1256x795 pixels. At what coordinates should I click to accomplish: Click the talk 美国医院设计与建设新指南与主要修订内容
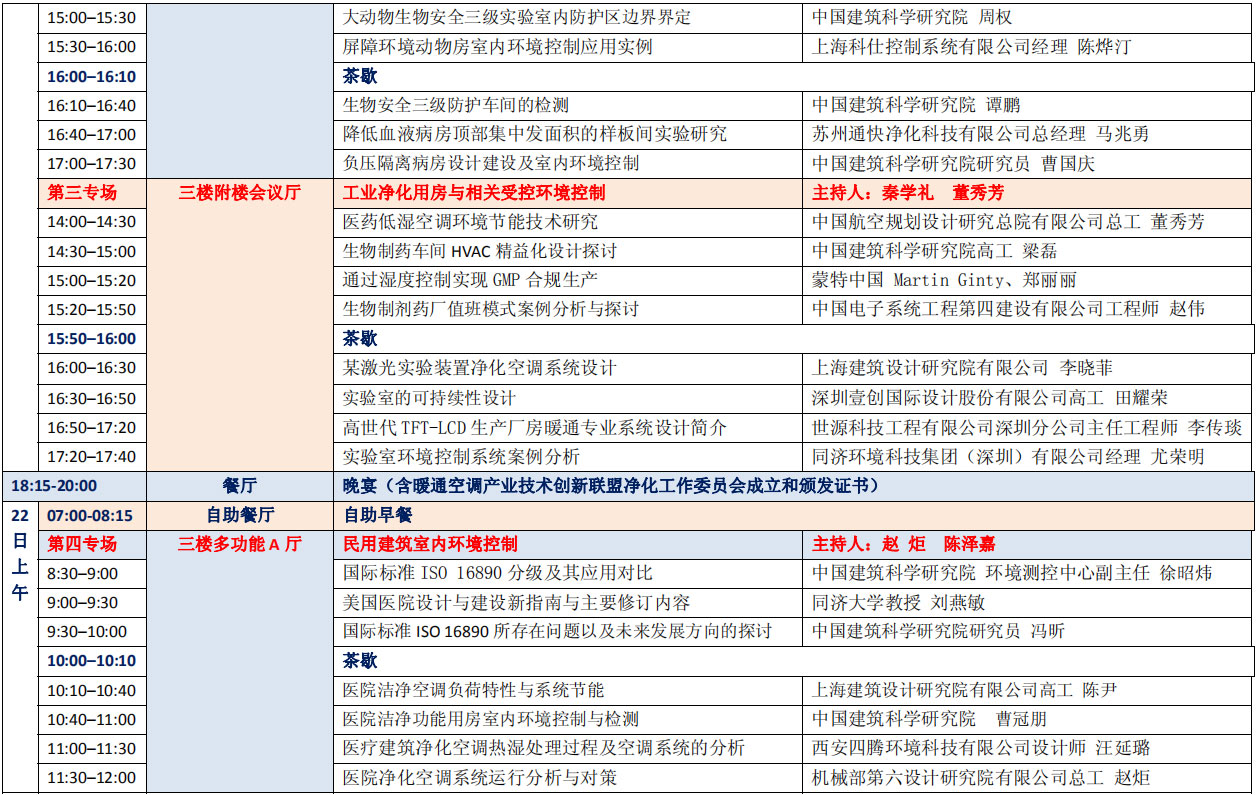pyautogui.click(x=516, y=603)
